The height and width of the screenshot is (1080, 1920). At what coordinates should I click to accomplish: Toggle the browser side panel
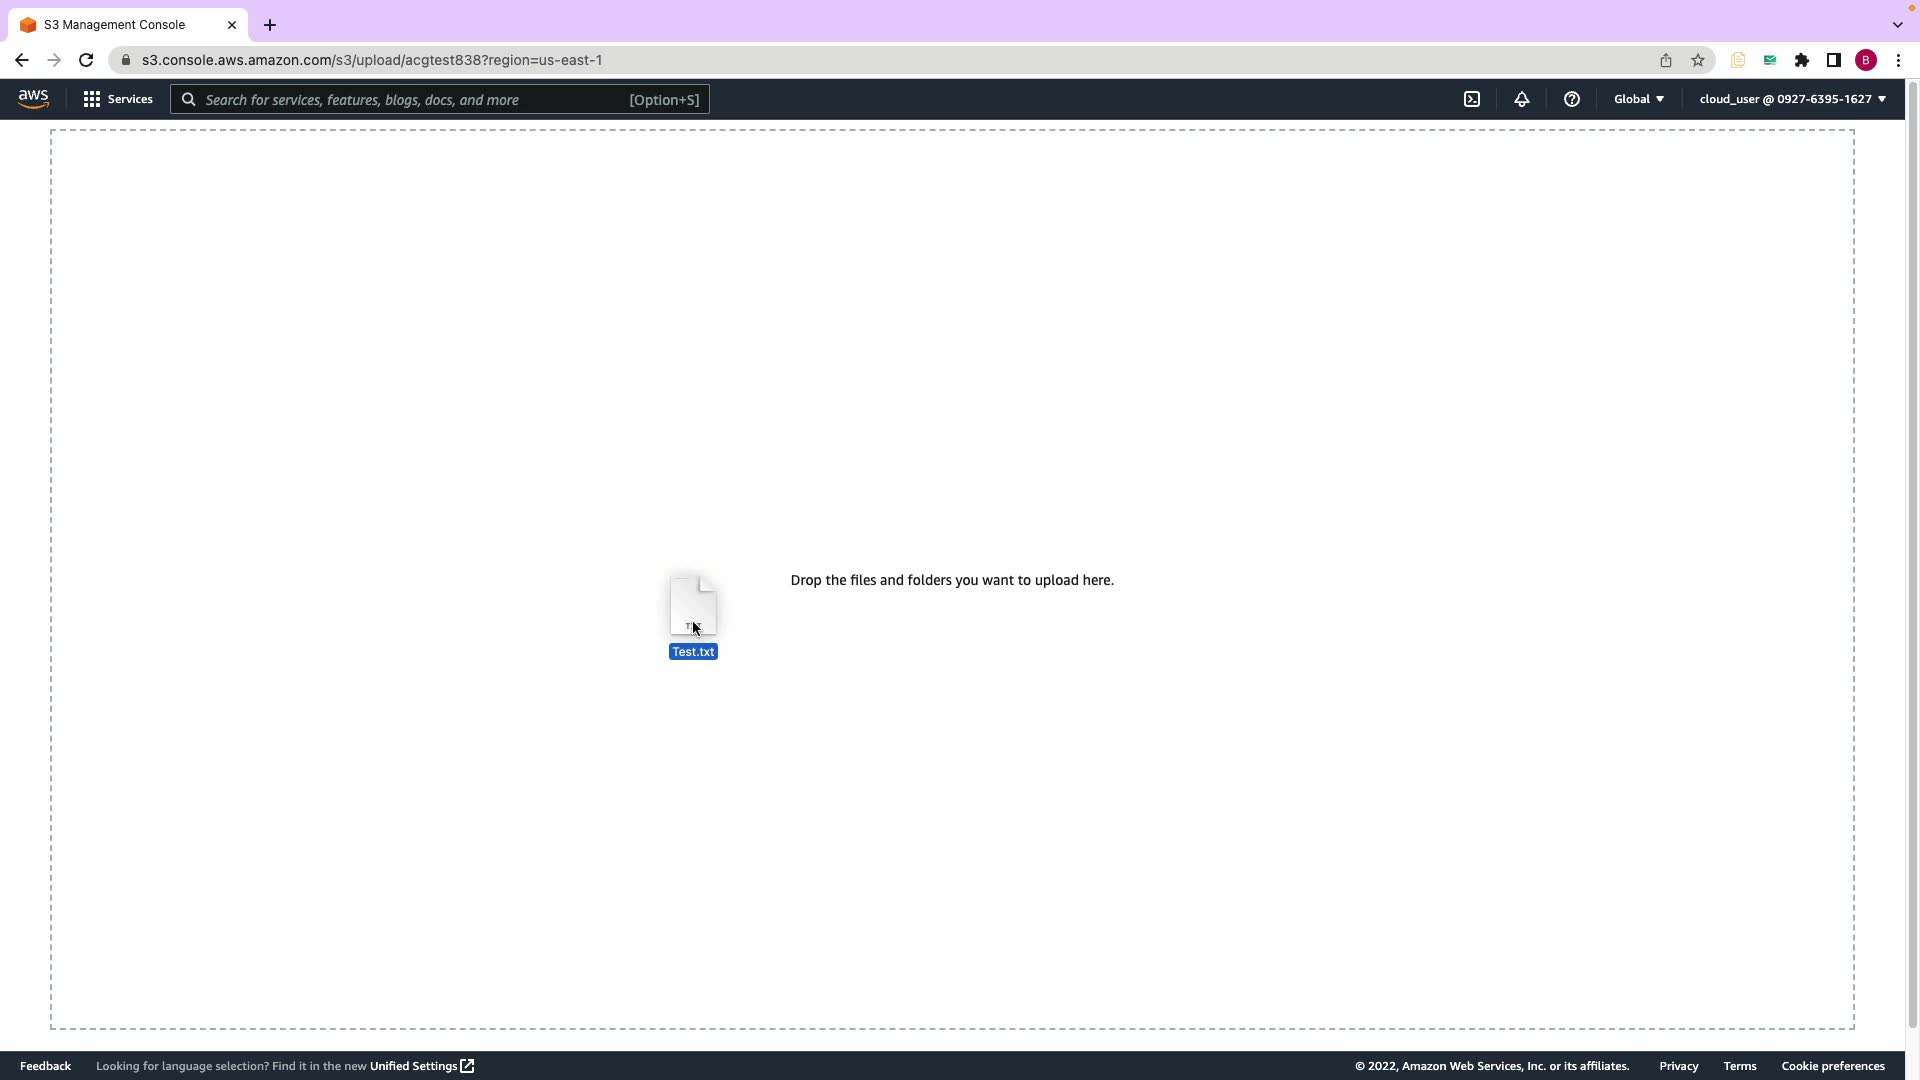click(1833, 60)
